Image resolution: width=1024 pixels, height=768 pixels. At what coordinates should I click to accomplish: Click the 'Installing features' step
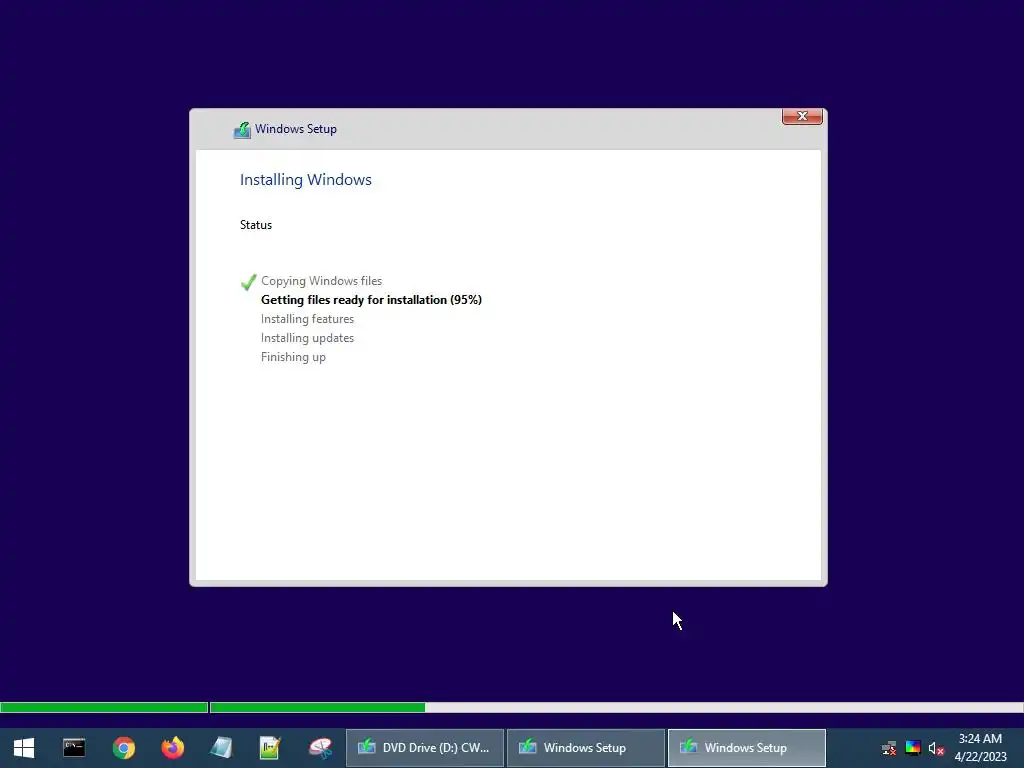pyautogui.click(x=307, y=319)
